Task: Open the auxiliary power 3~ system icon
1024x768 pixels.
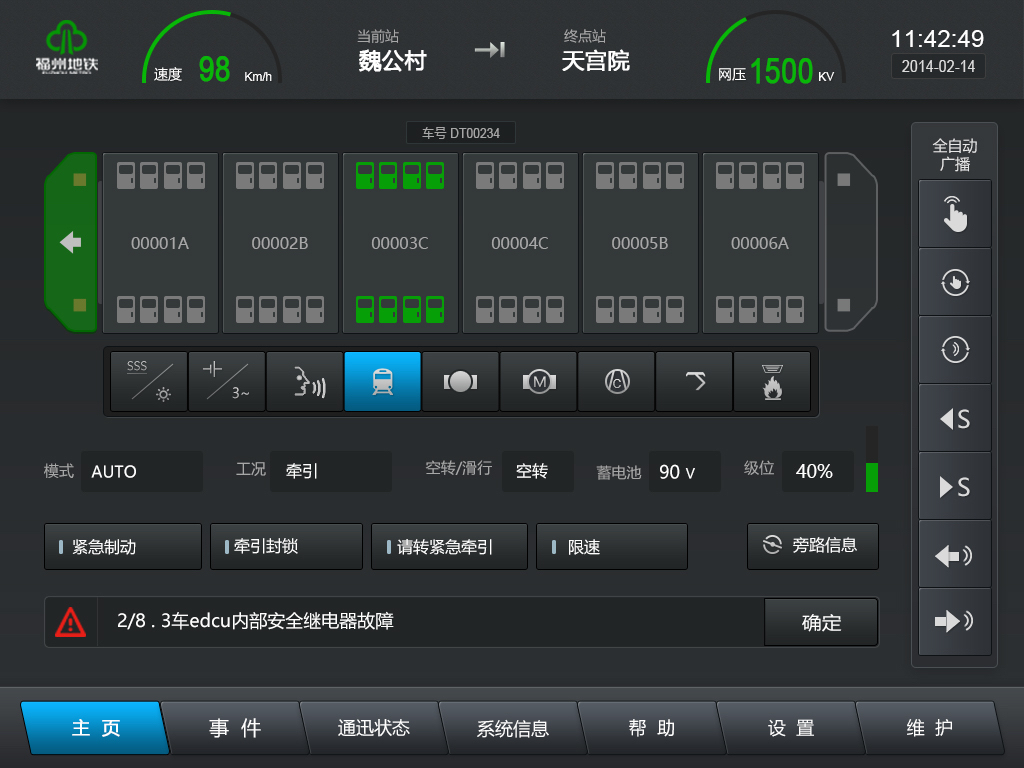Action: point(225,381)
